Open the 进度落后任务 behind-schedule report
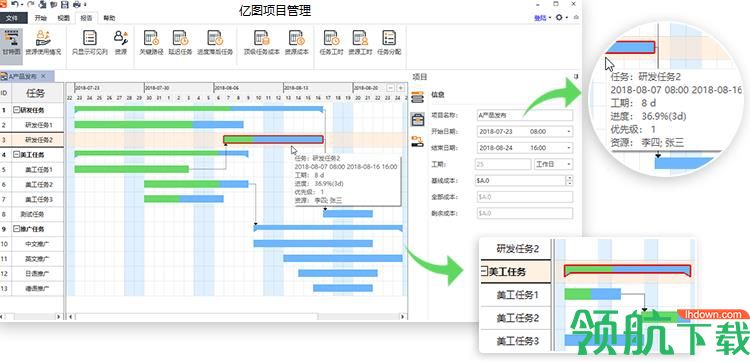Screen dimensions: 750x362 tap(215, 43)
